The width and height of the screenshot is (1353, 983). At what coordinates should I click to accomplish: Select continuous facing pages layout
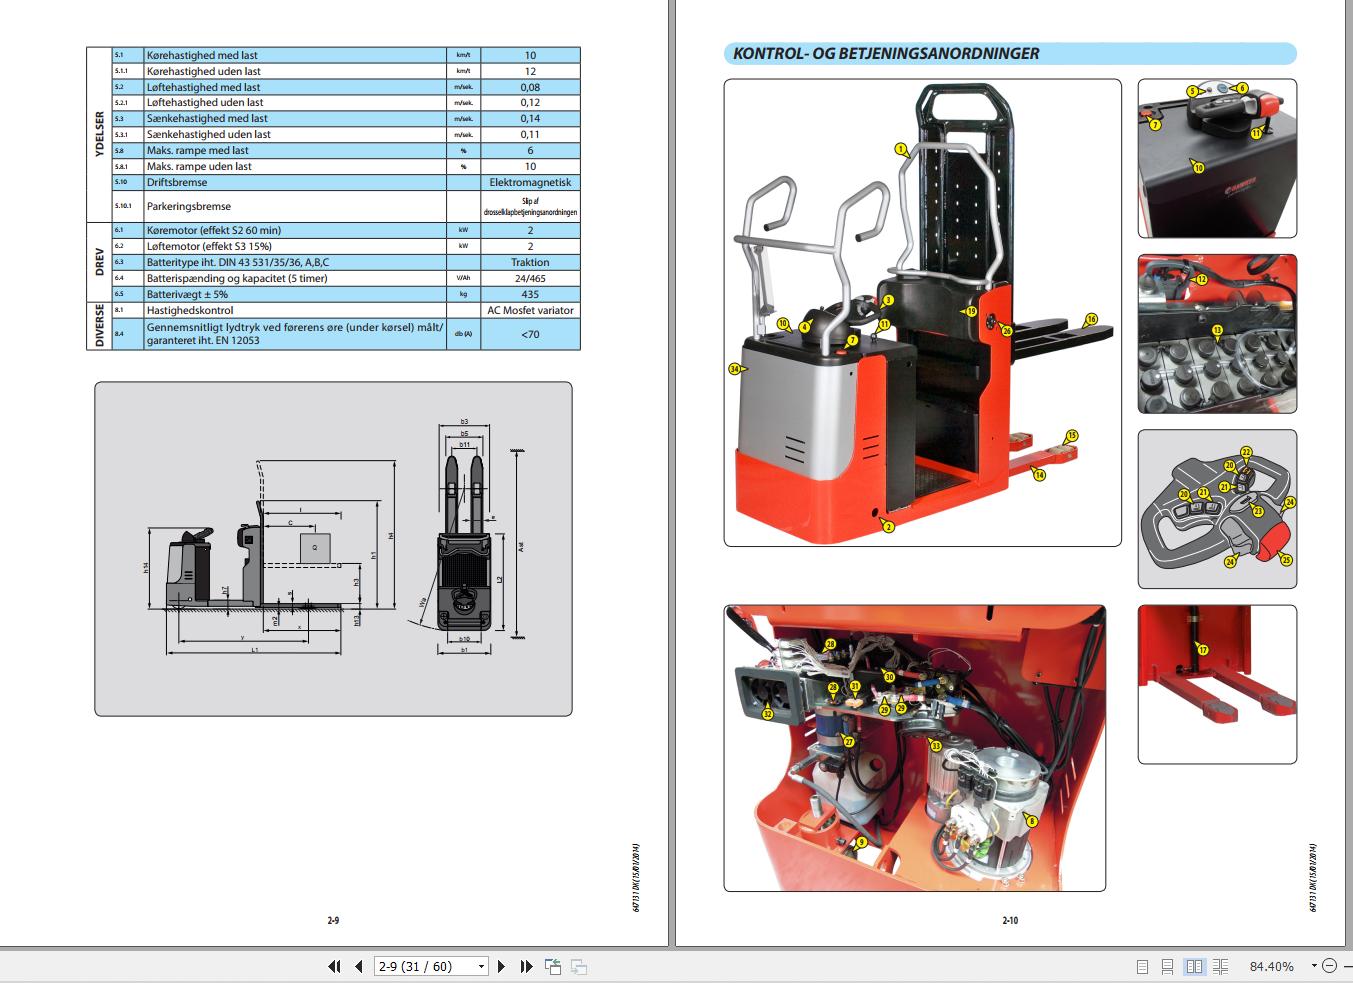point(1221,966)
